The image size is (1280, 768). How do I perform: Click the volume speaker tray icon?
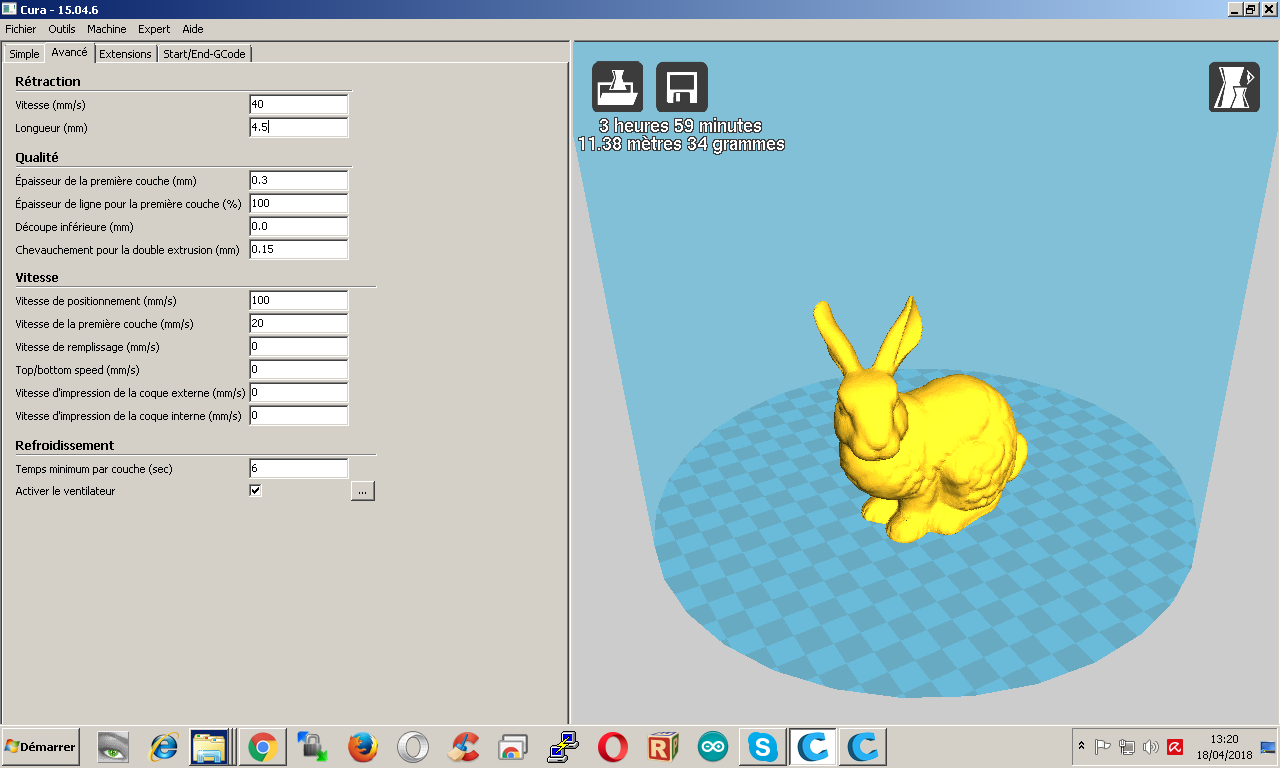pos(1151,747)
